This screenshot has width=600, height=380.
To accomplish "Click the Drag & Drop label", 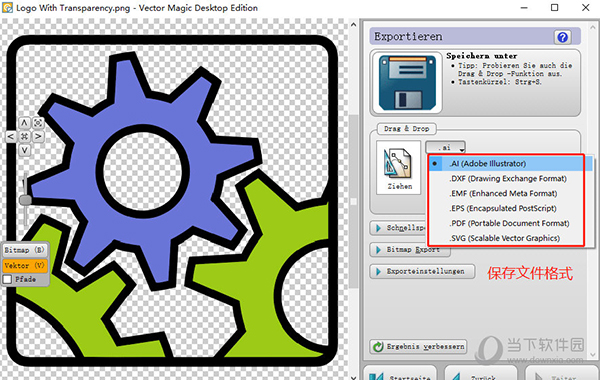I will coord(406,129).
